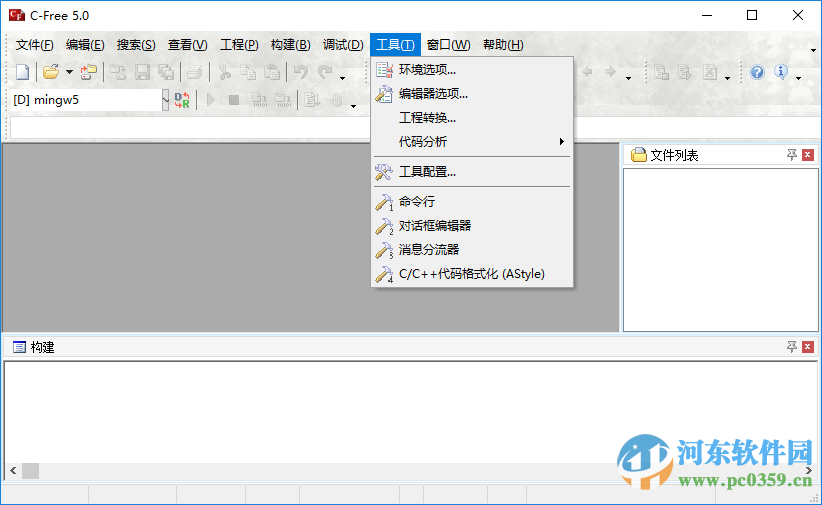Open navigation toolbar options arrow
This screenshot has width=822, height=505.
[628, 78]
